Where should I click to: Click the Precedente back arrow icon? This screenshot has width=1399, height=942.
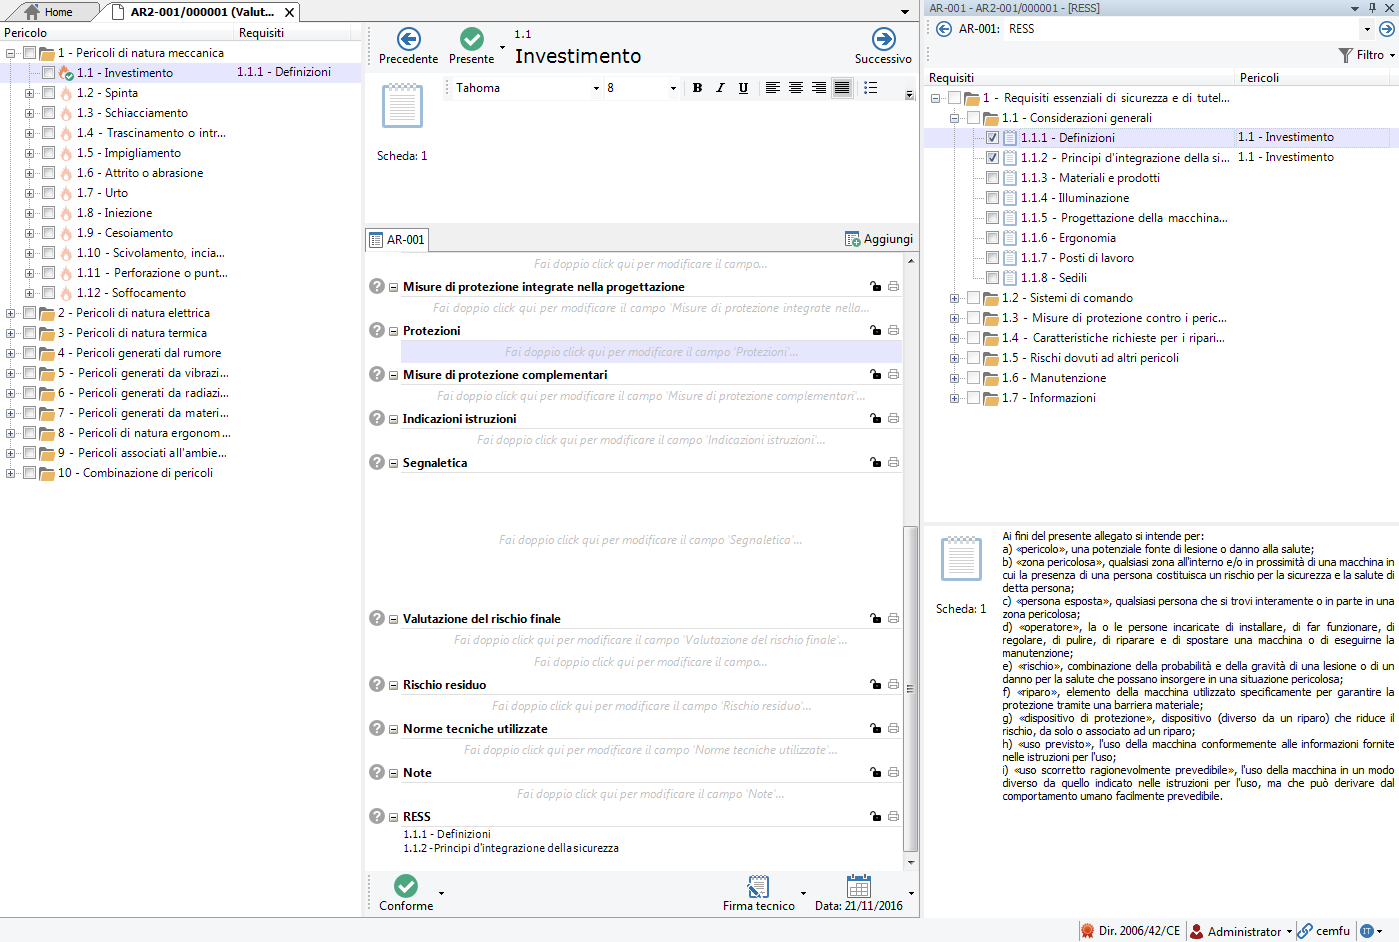(x=408, y=40)
